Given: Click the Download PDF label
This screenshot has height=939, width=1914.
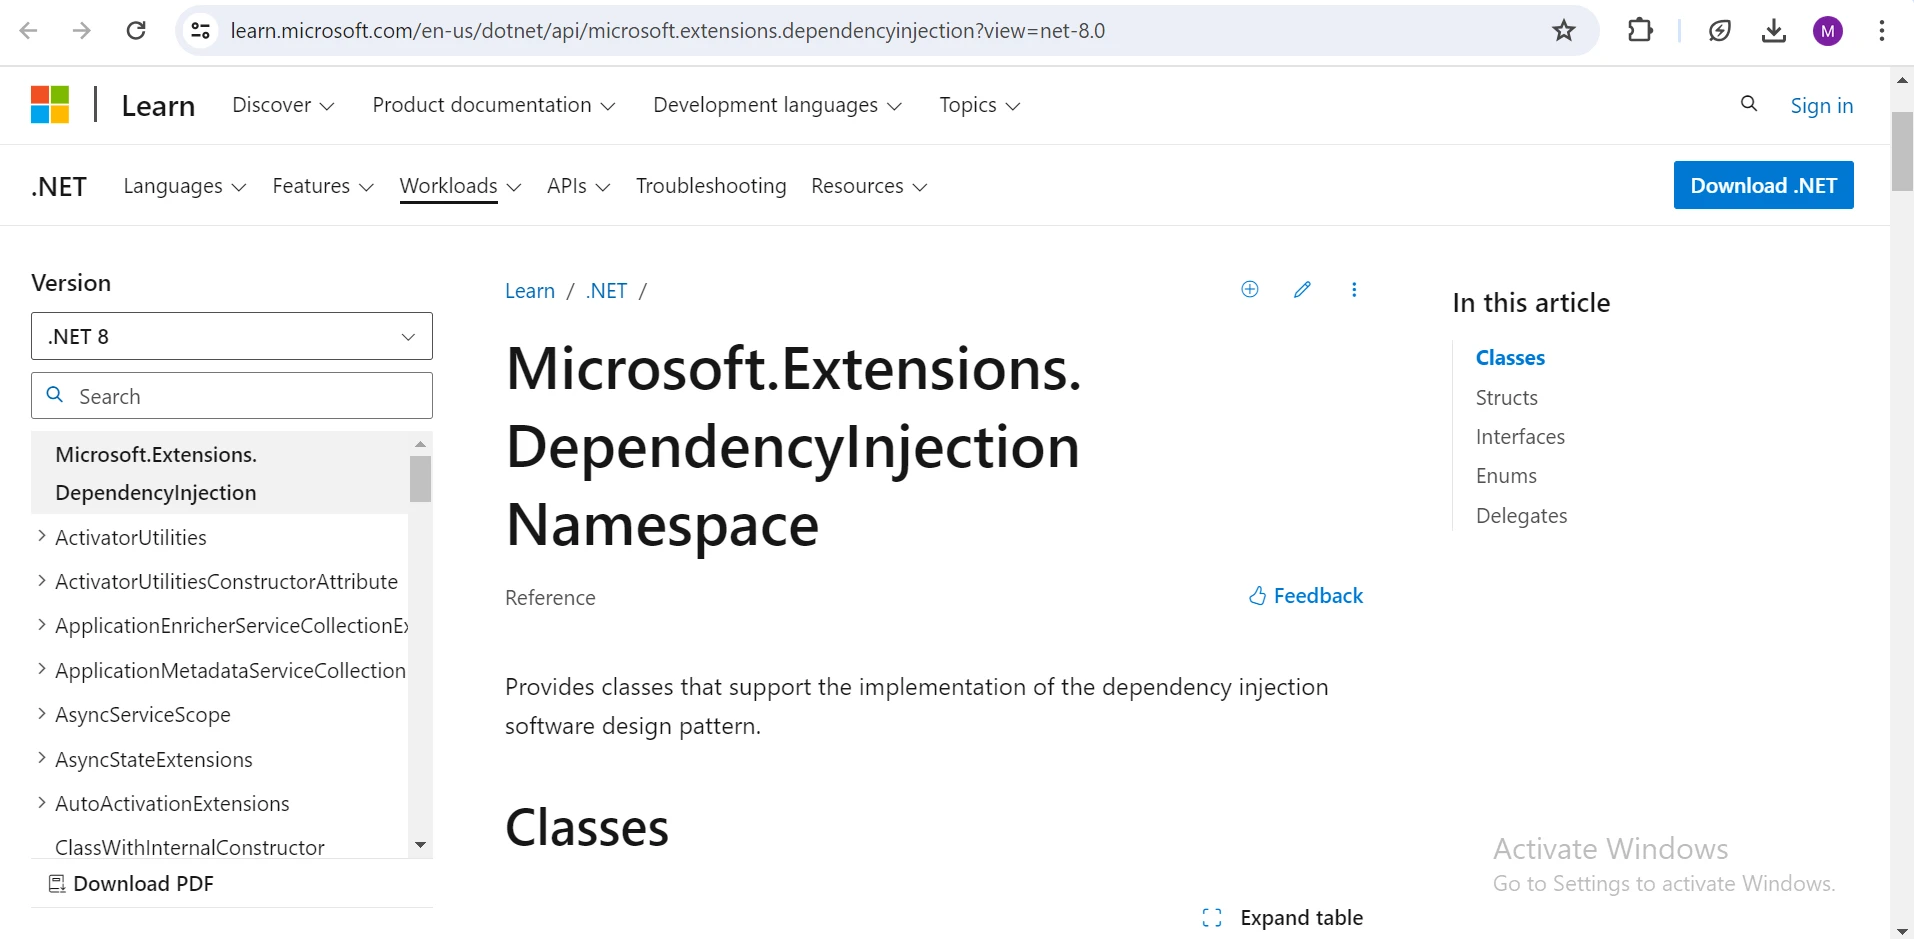Looking at the screenshot, I should (143, 884).
